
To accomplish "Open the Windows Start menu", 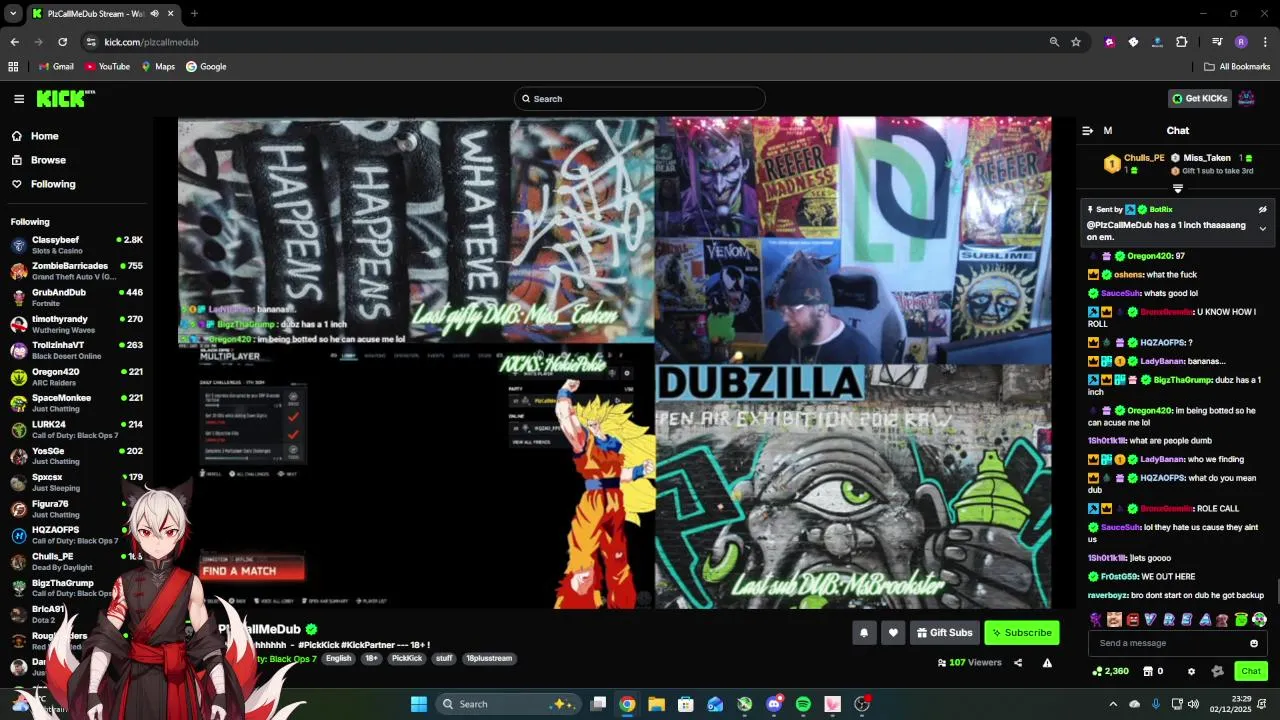I will pyautogui.click(x=419, y=704).
